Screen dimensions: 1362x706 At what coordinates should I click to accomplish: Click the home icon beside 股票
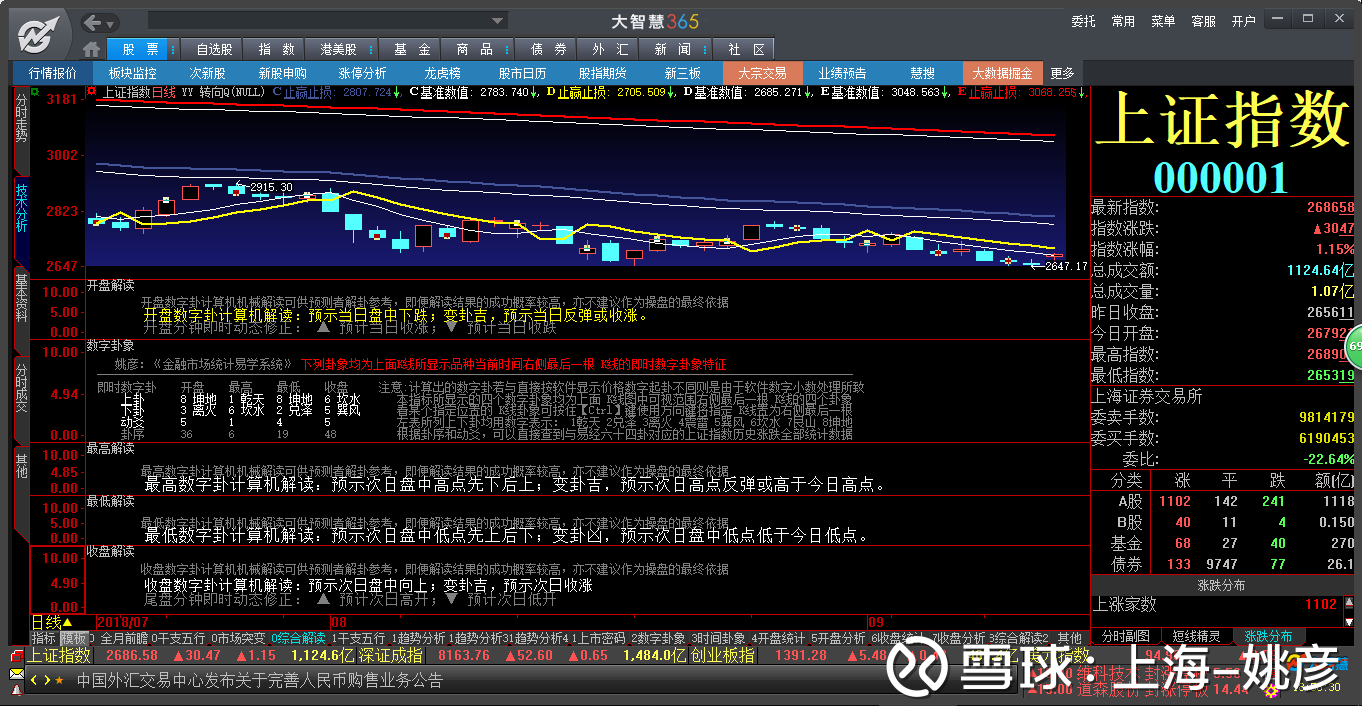click(x=91, y=49)
